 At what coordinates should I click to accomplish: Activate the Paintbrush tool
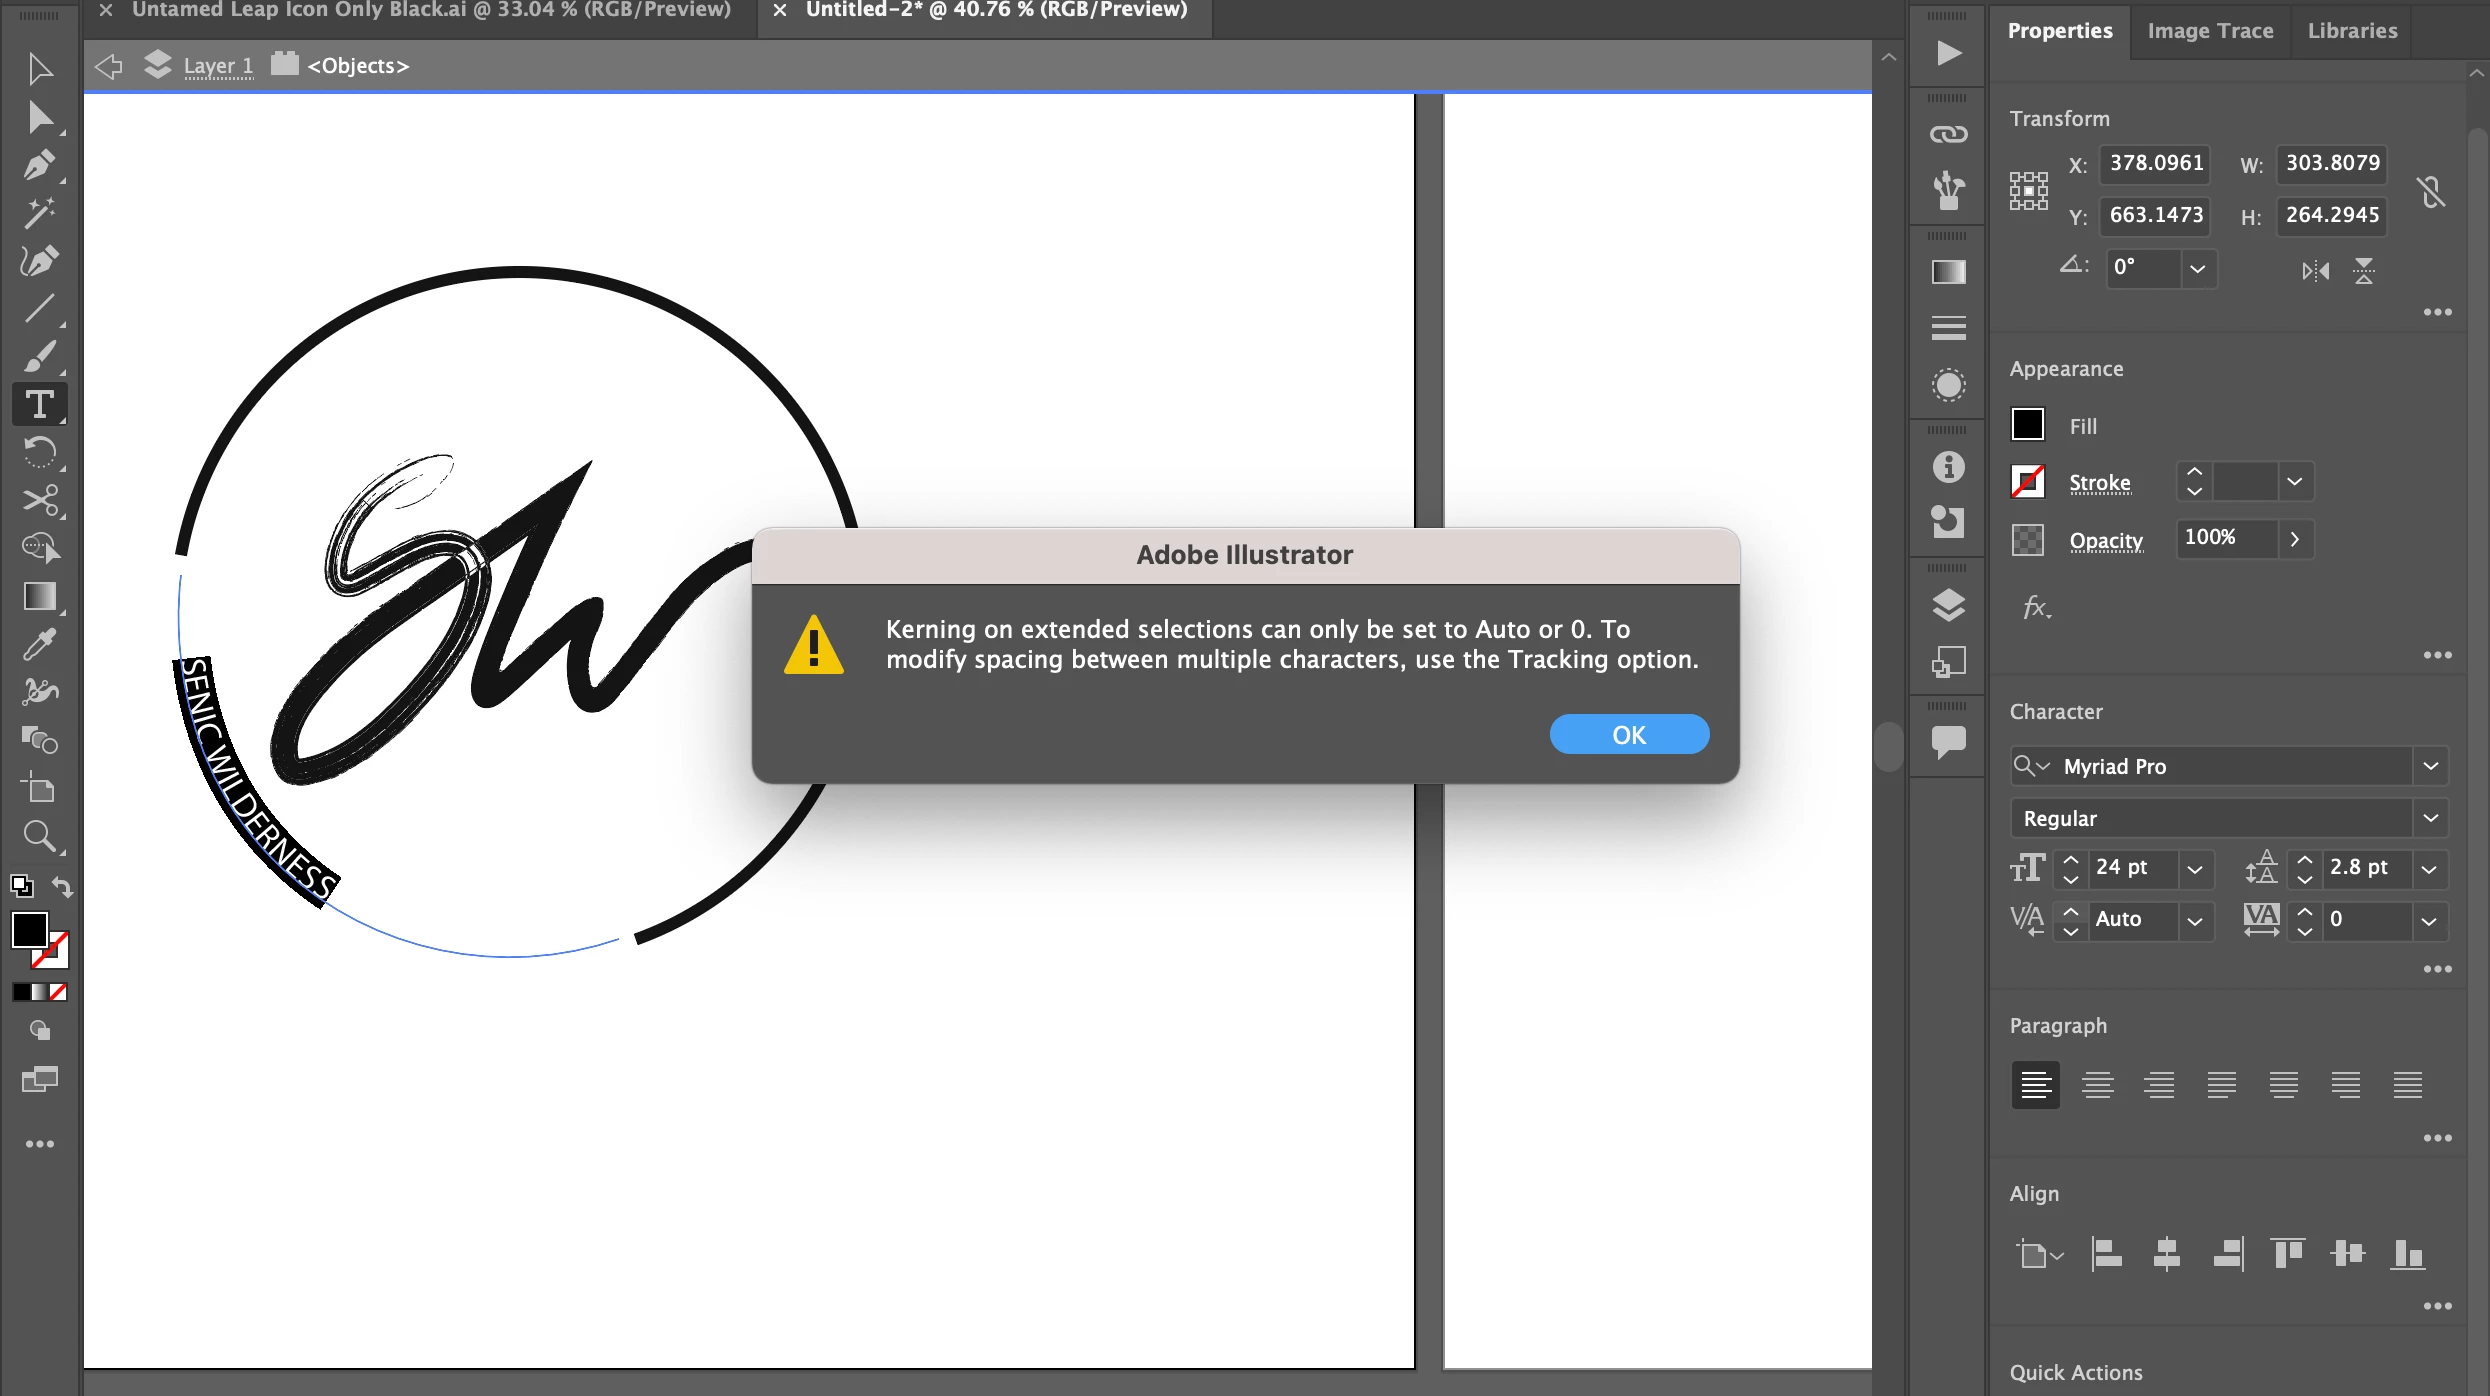pyautogui.click(x=40, y=357)
